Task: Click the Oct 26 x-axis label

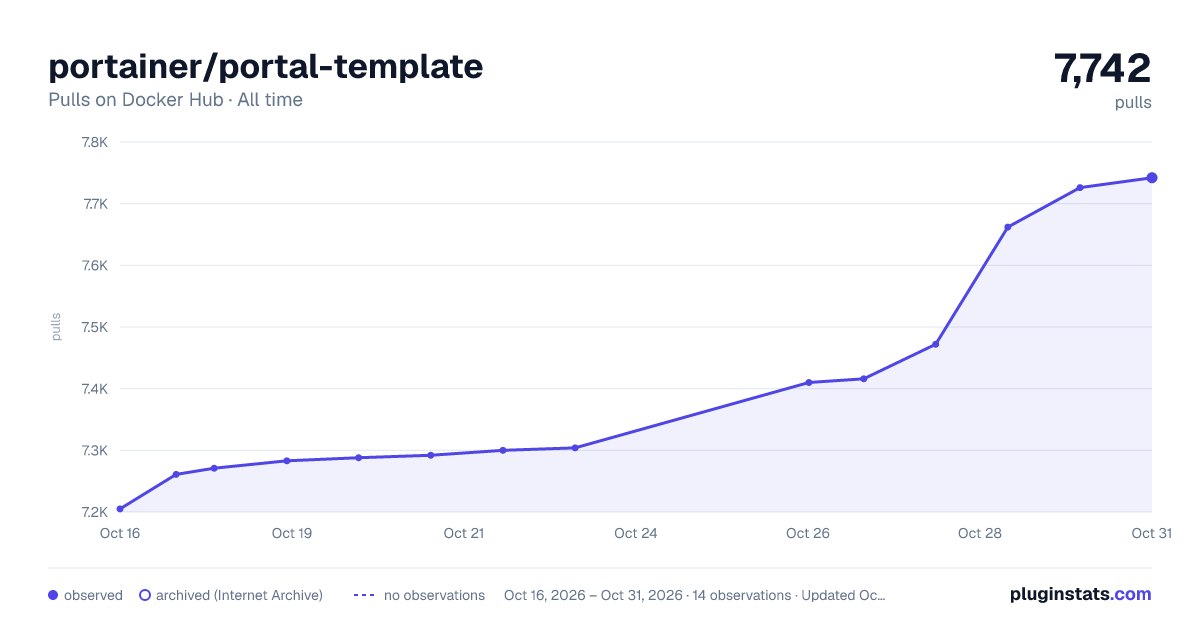Action: coord(808,533)
